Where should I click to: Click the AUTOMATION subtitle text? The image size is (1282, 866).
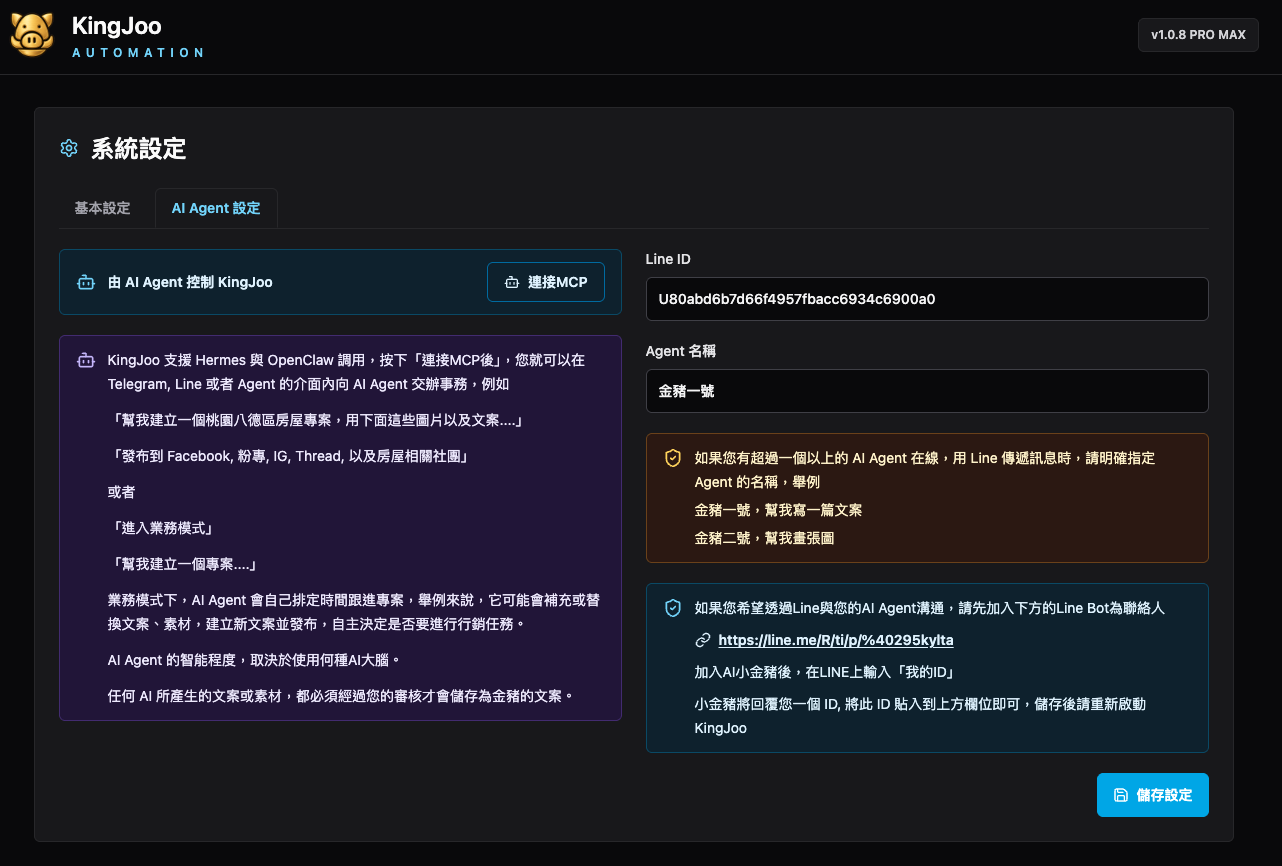pos(138,53)
